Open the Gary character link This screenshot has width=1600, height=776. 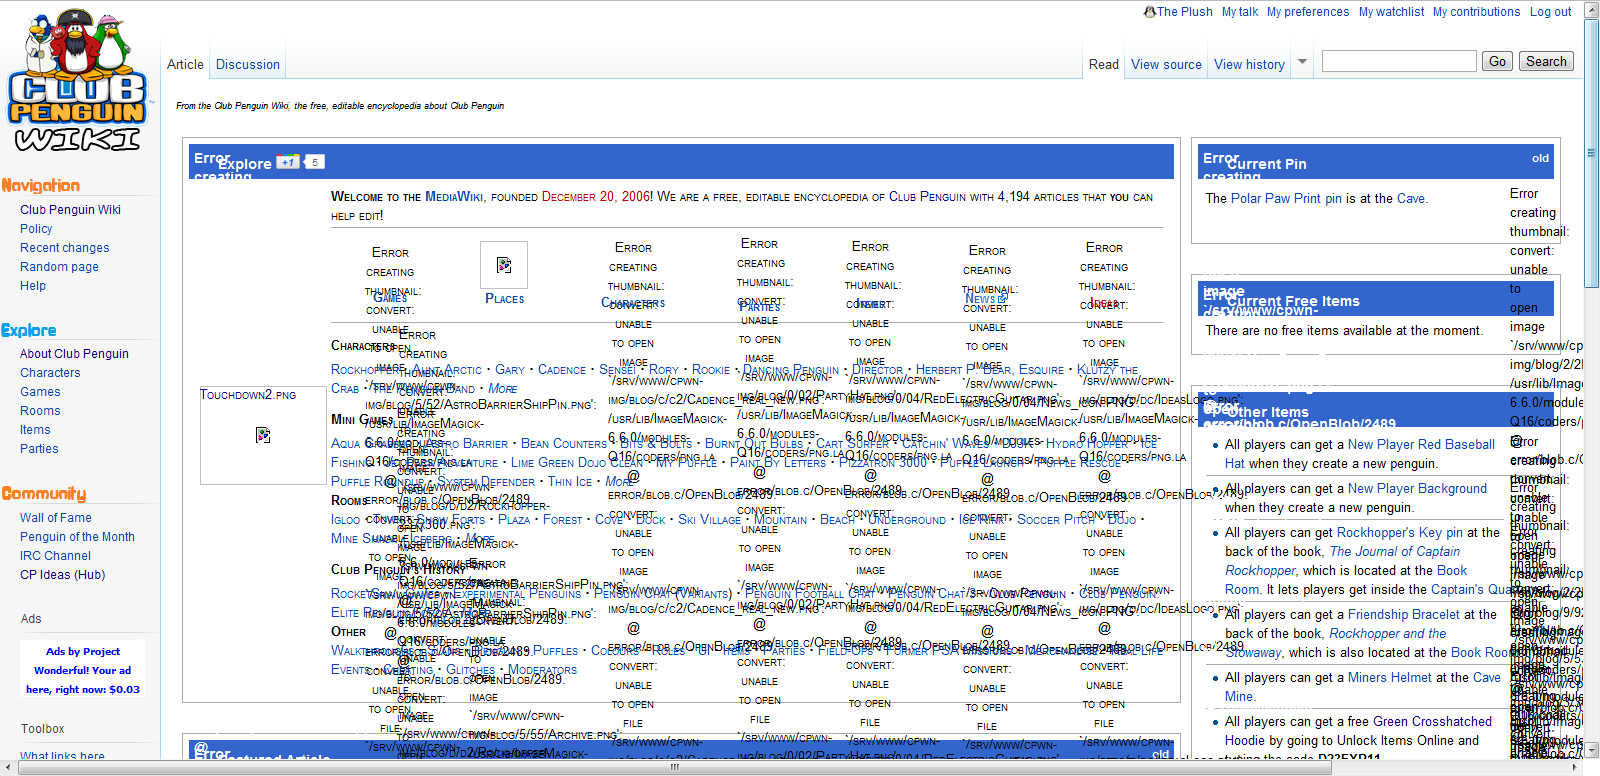(x=509, y=370)
